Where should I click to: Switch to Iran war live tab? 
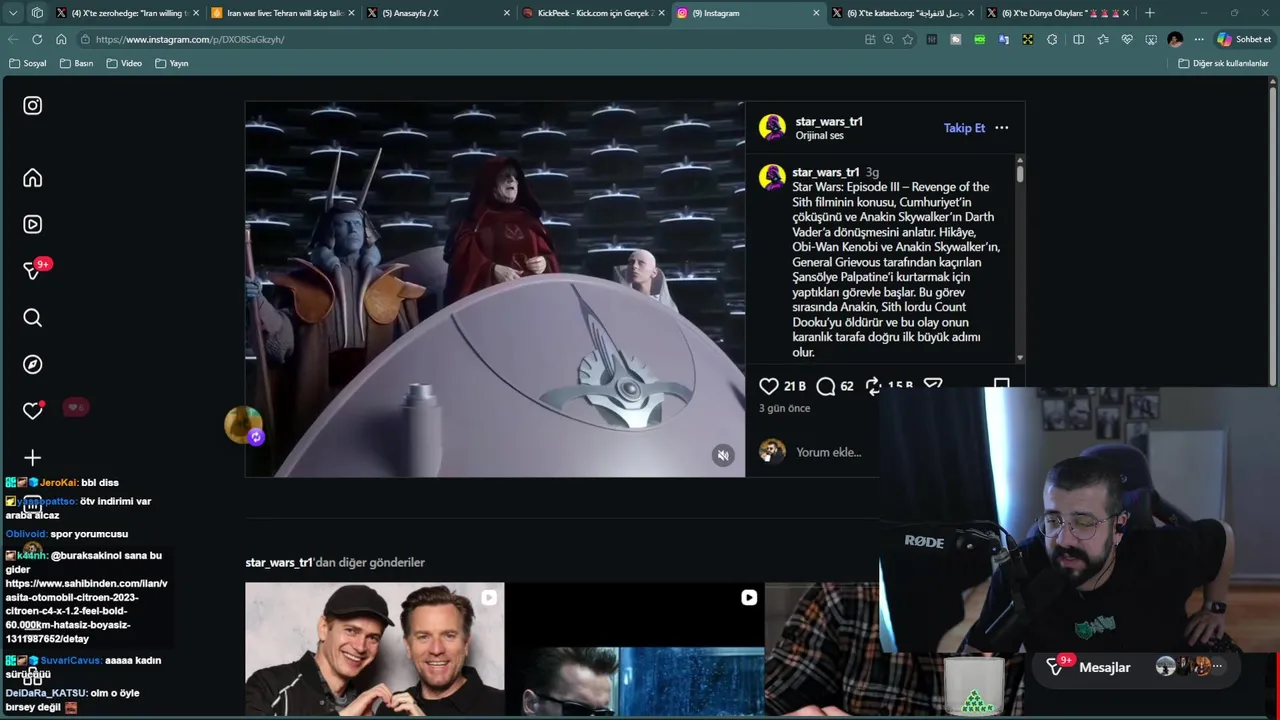(282, 13)
